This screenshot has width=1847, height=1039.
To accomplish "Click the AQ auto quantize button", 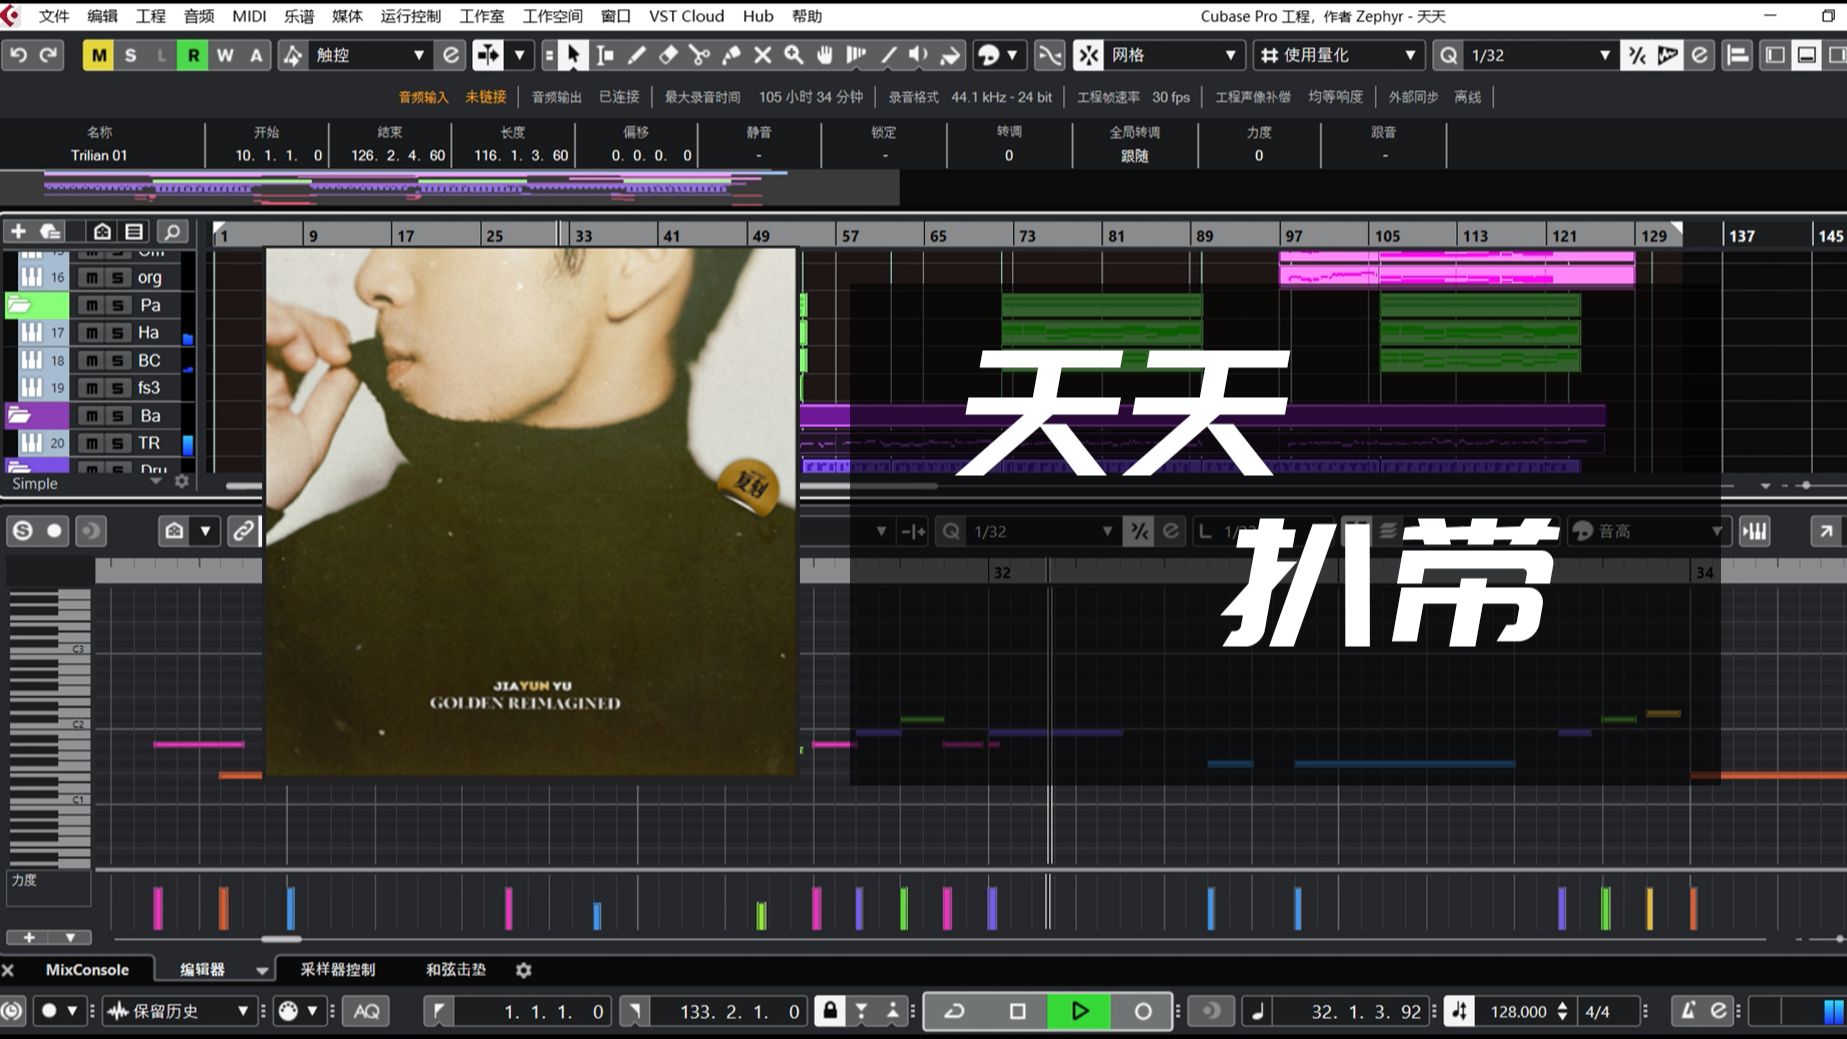I will pos(366,1011).
